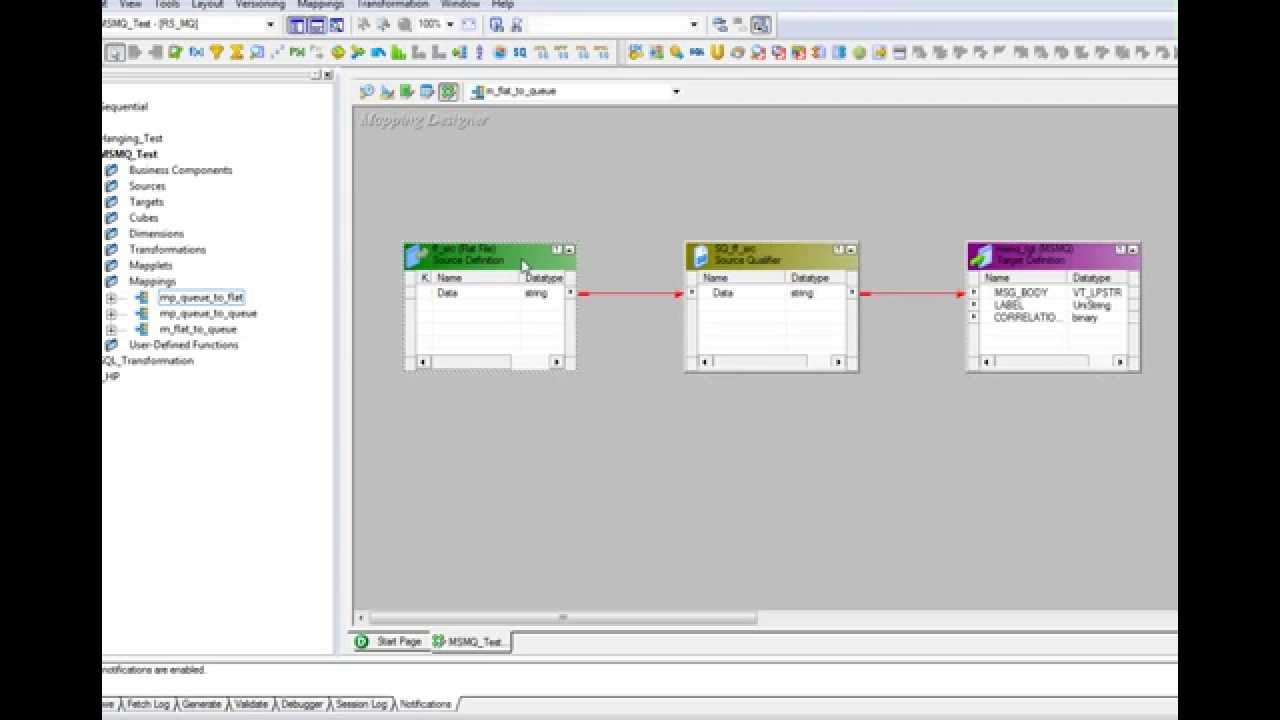Image resolution: width=1280 pixels, height=720 pixels.
Task: Click the link columns icon right of empty combo
Action: pyautogui.click(x=720, y=24)
